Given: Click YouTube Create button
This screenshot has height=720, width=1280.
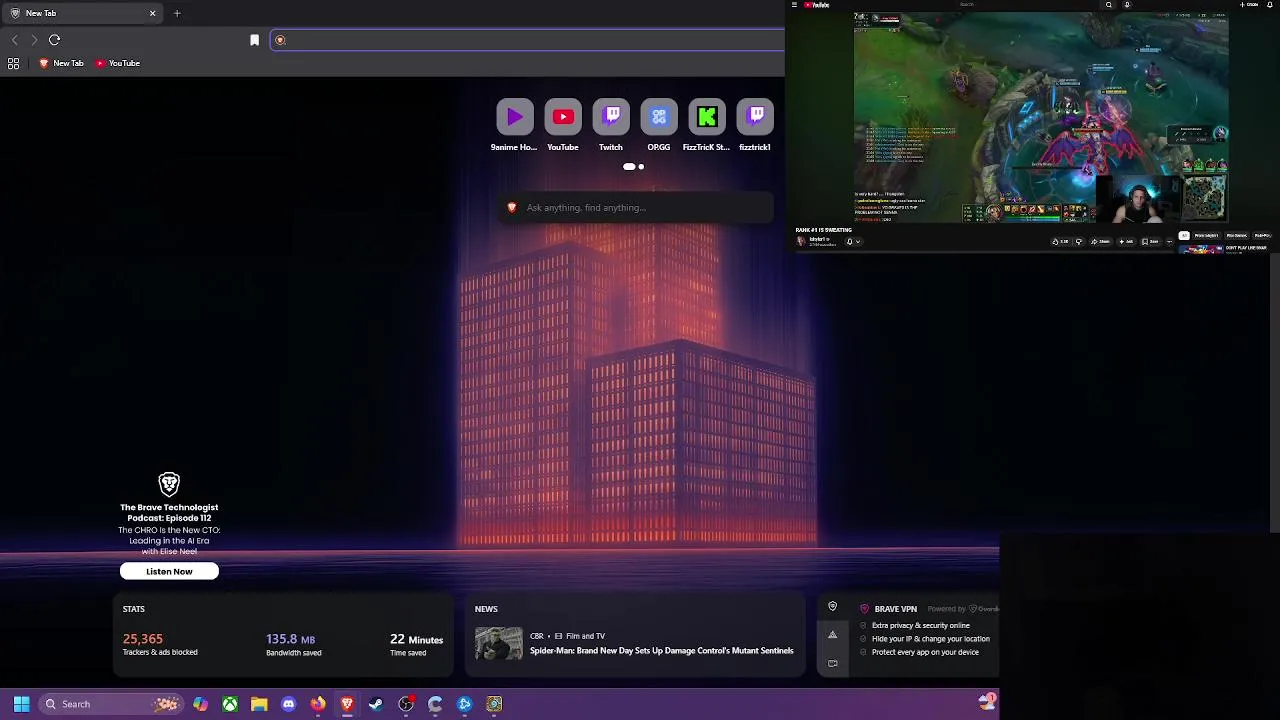Looking at the screenshot, I should point(1249,5).
